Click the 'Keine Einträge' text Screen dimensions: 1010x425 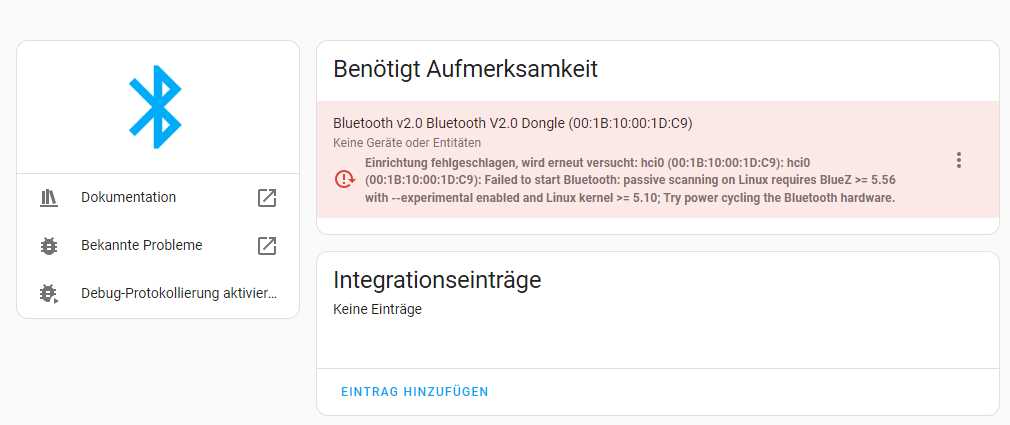coord(377,310)
